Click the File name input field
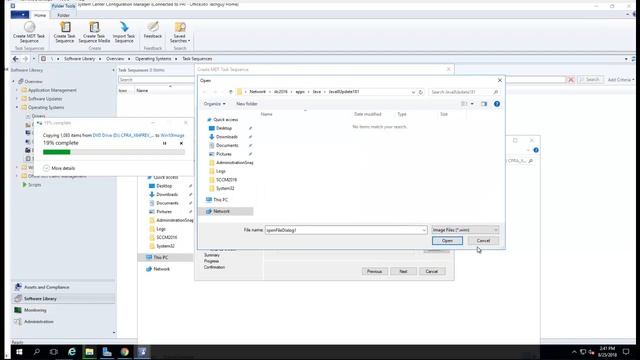Image resolution: width=640 pixels, height=360 pixels. [x=346, y=230]
